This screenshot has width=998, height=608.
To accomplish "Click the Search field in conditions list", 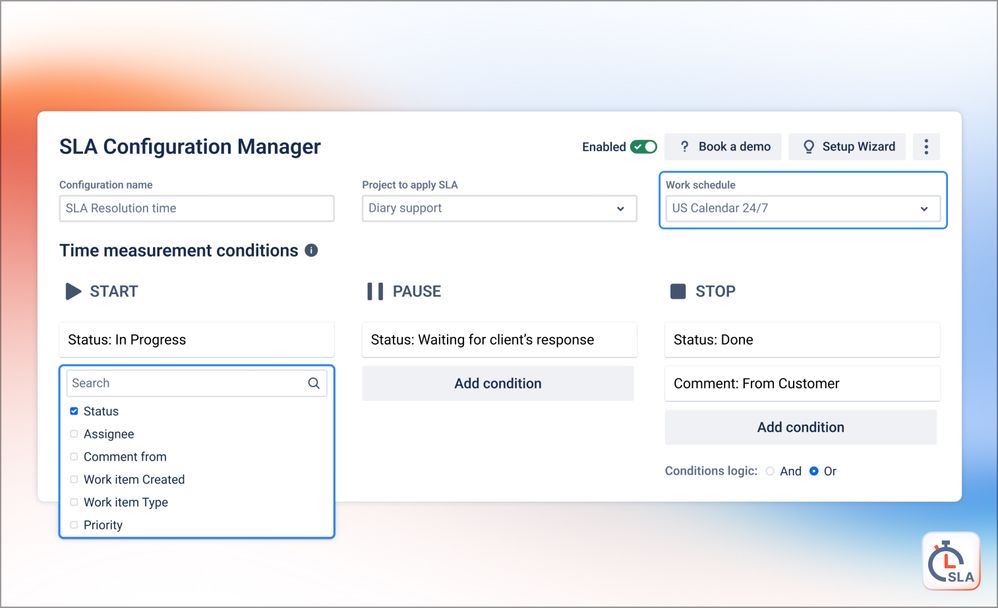I will (197, 383).
